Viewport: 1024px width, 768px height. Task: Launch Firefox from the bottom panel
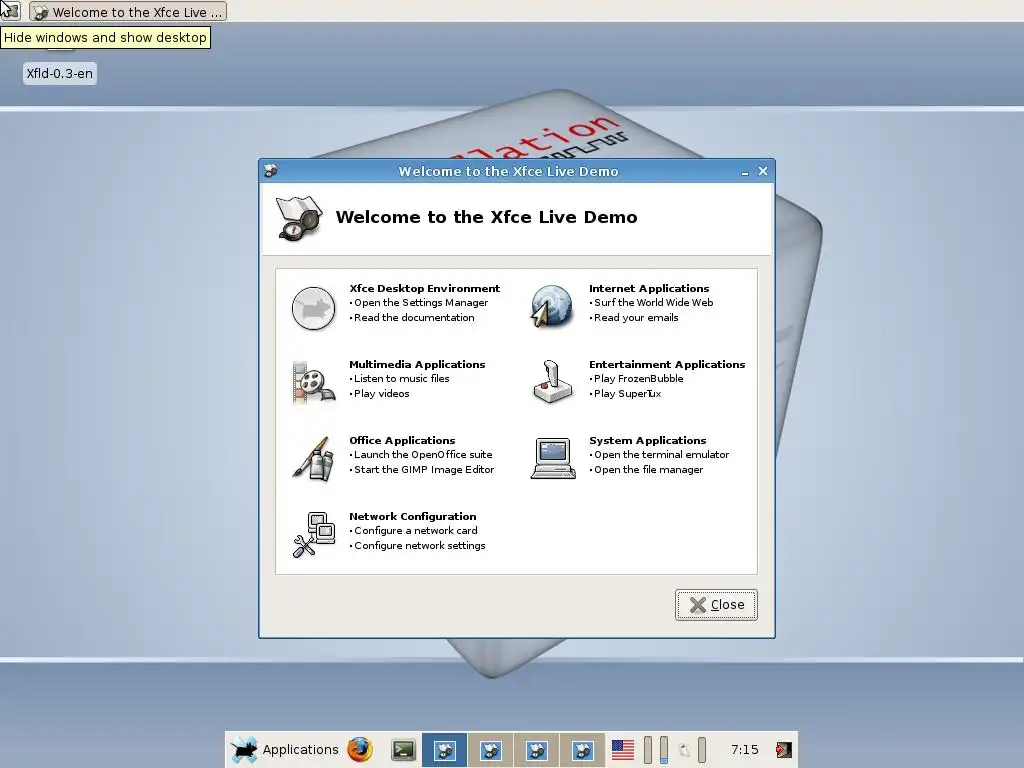[x=360, y=750]
